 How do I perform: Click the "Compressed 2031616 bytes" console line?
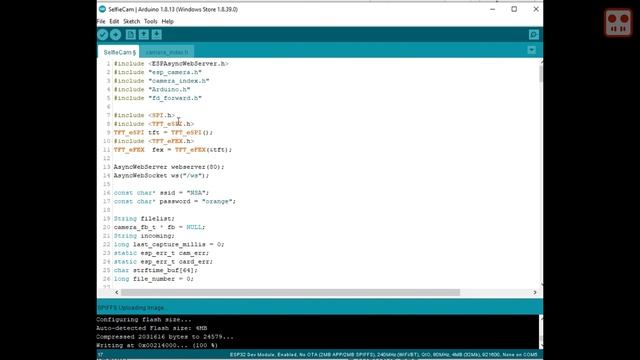(x=165, y=337)
